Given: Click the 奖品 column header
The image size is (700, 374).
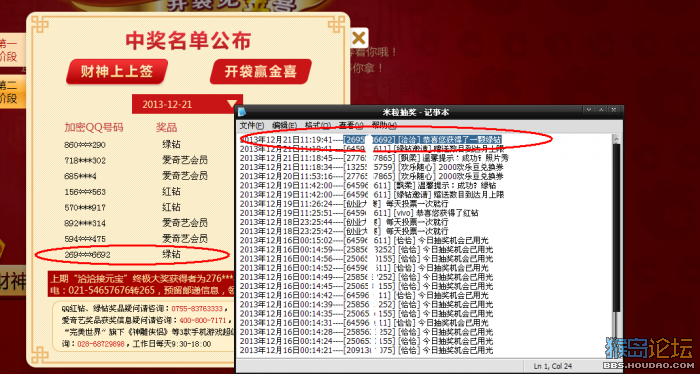Looking at the screenshot, I should tap(166, 128).
